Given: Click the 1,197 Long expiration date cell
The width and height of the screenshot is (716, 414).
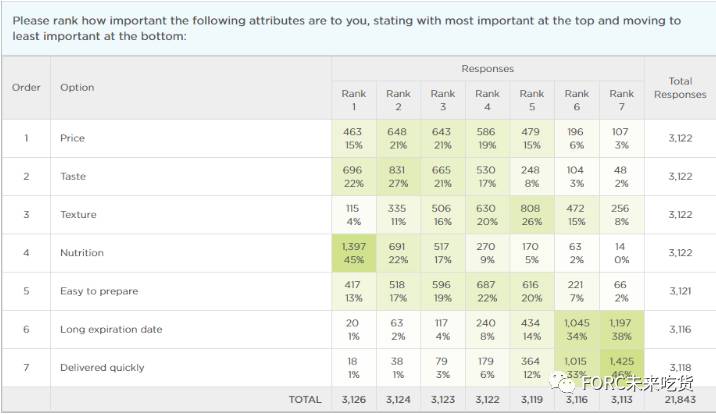Looking at the screenshot, I should pyautogui.click(x=621, y=329).
